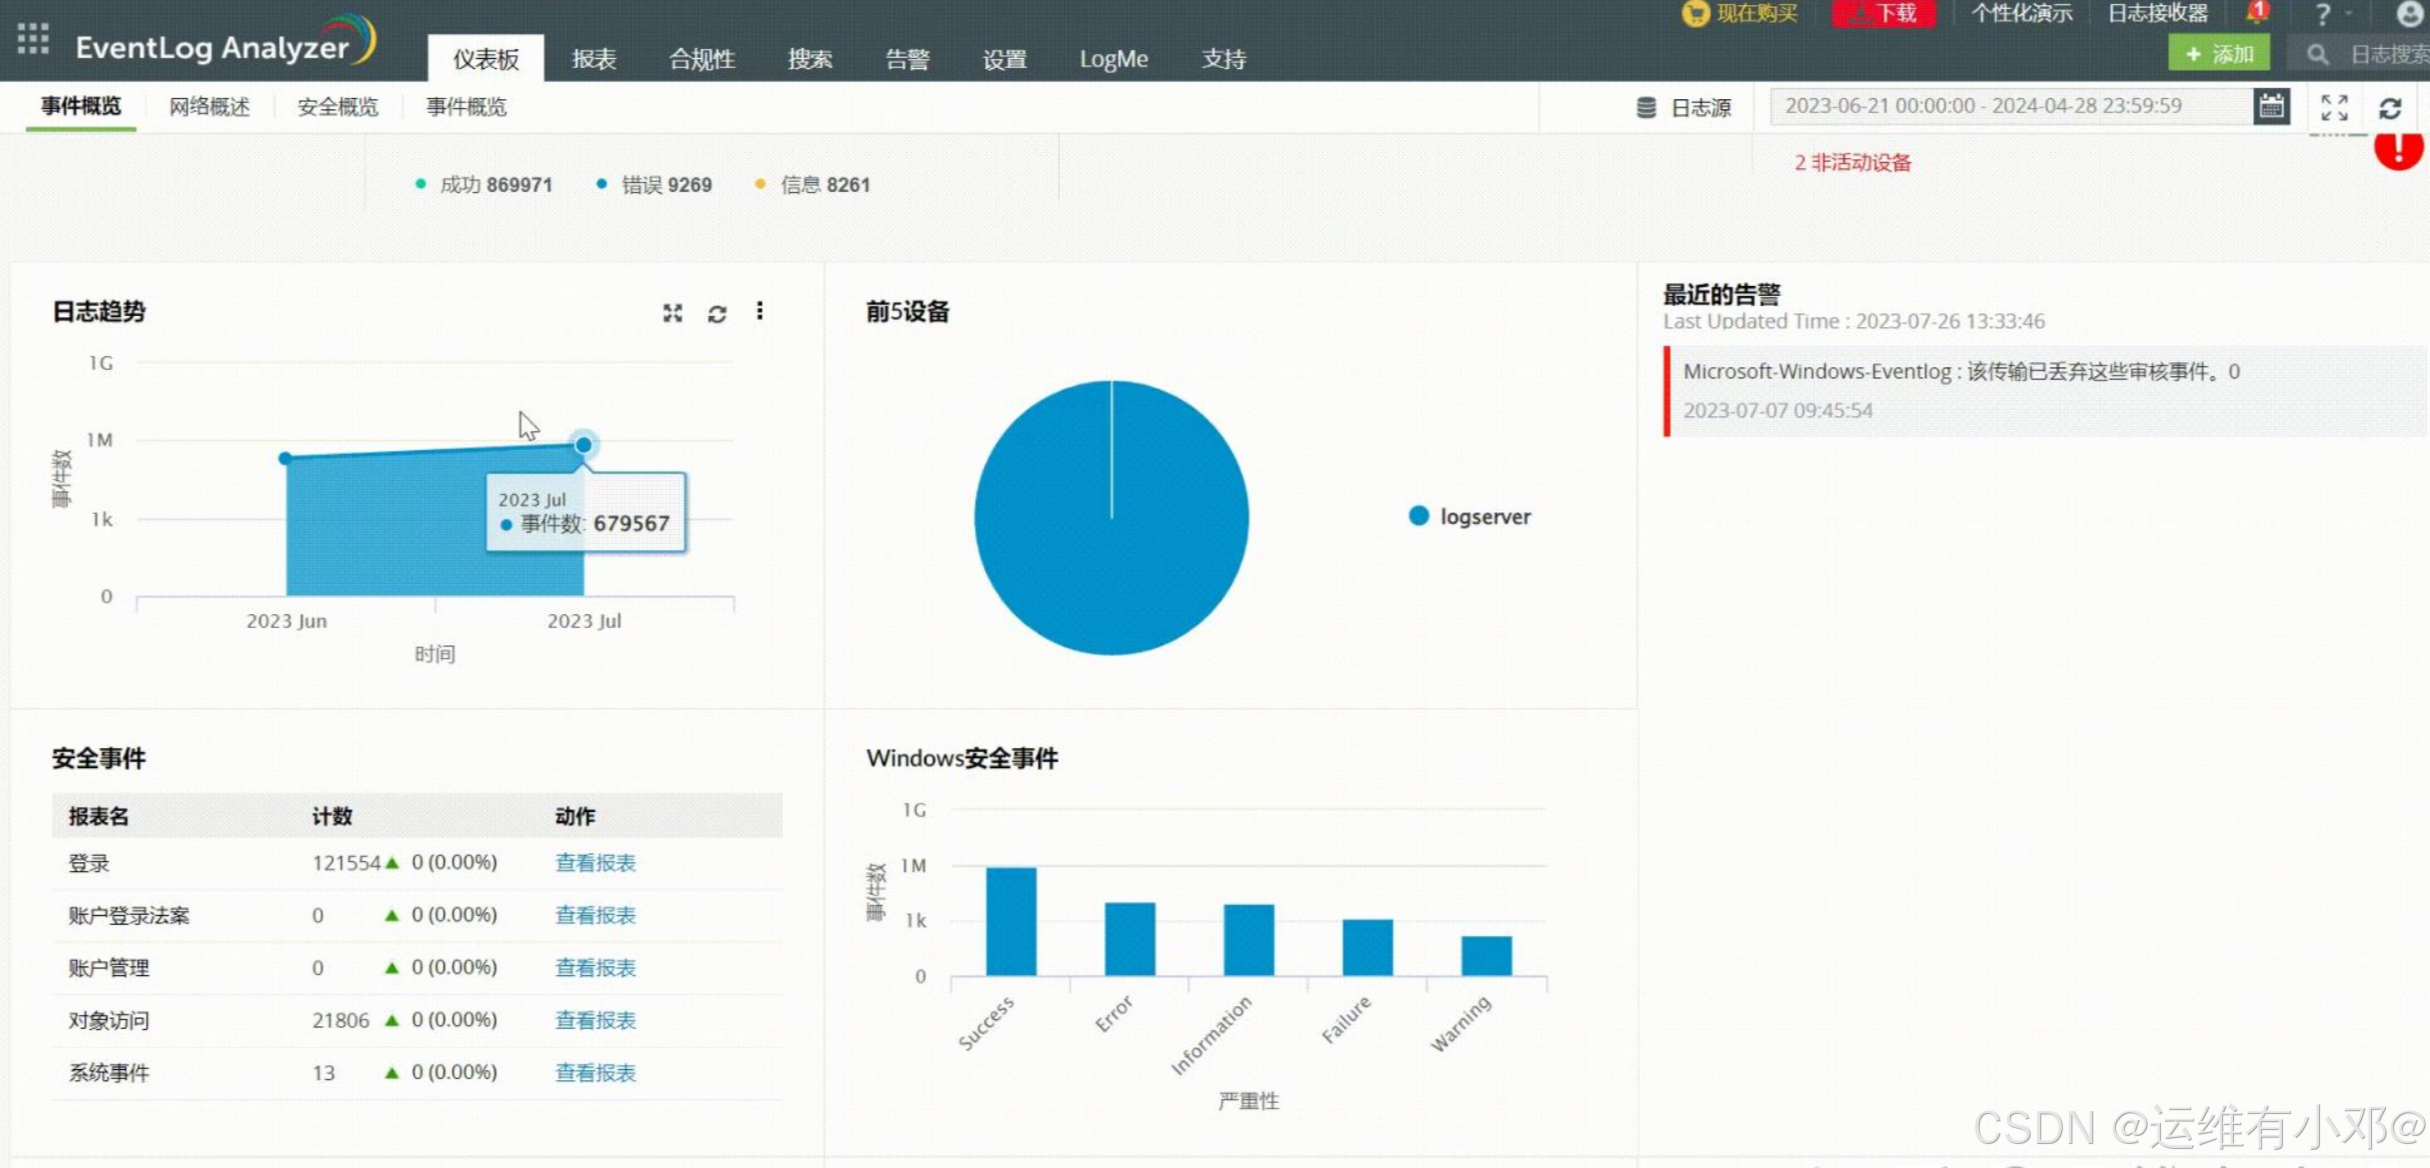Viewport: 2430px width, 1168px height.
Task: Open the help question mark menu
Action: [x=2323, y=14]
